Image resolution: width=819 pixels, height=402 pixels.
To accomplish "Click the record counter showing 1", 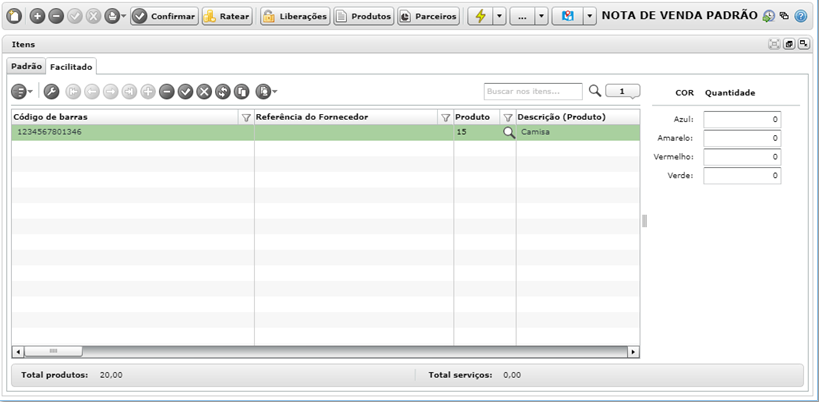I will tap(622, 91).
